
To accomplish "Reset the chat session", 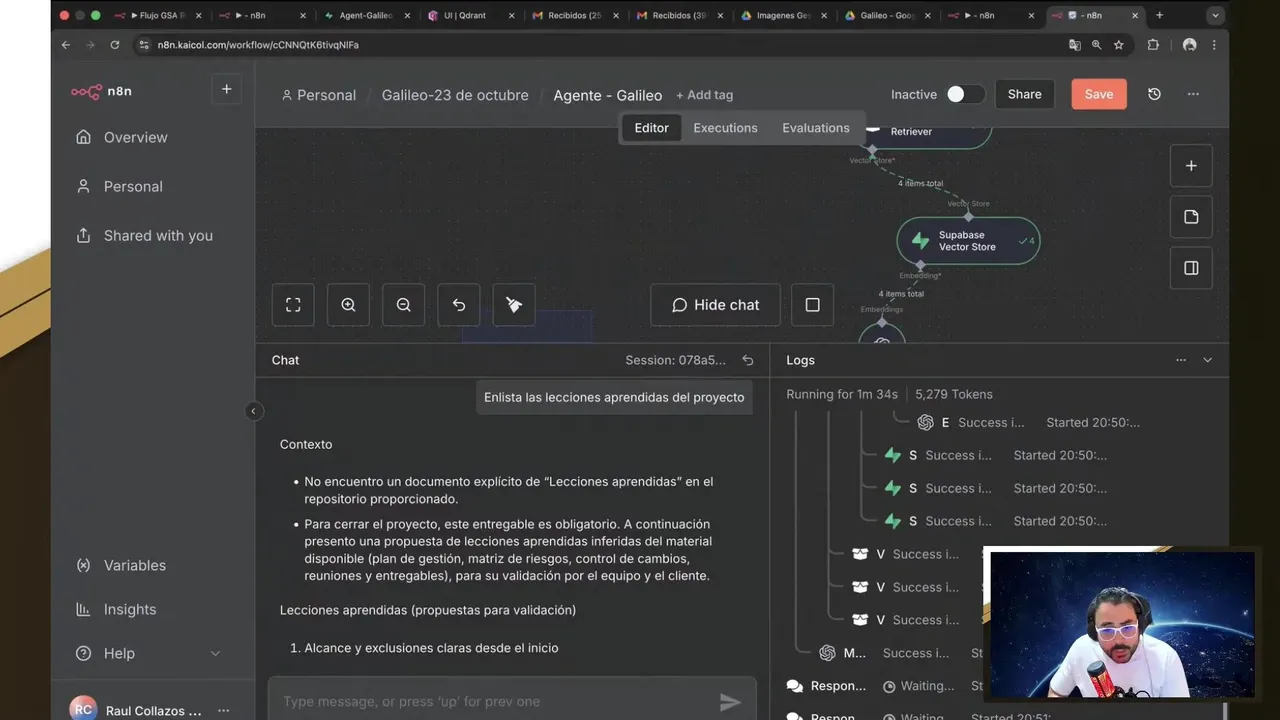I will pos(747,360).
